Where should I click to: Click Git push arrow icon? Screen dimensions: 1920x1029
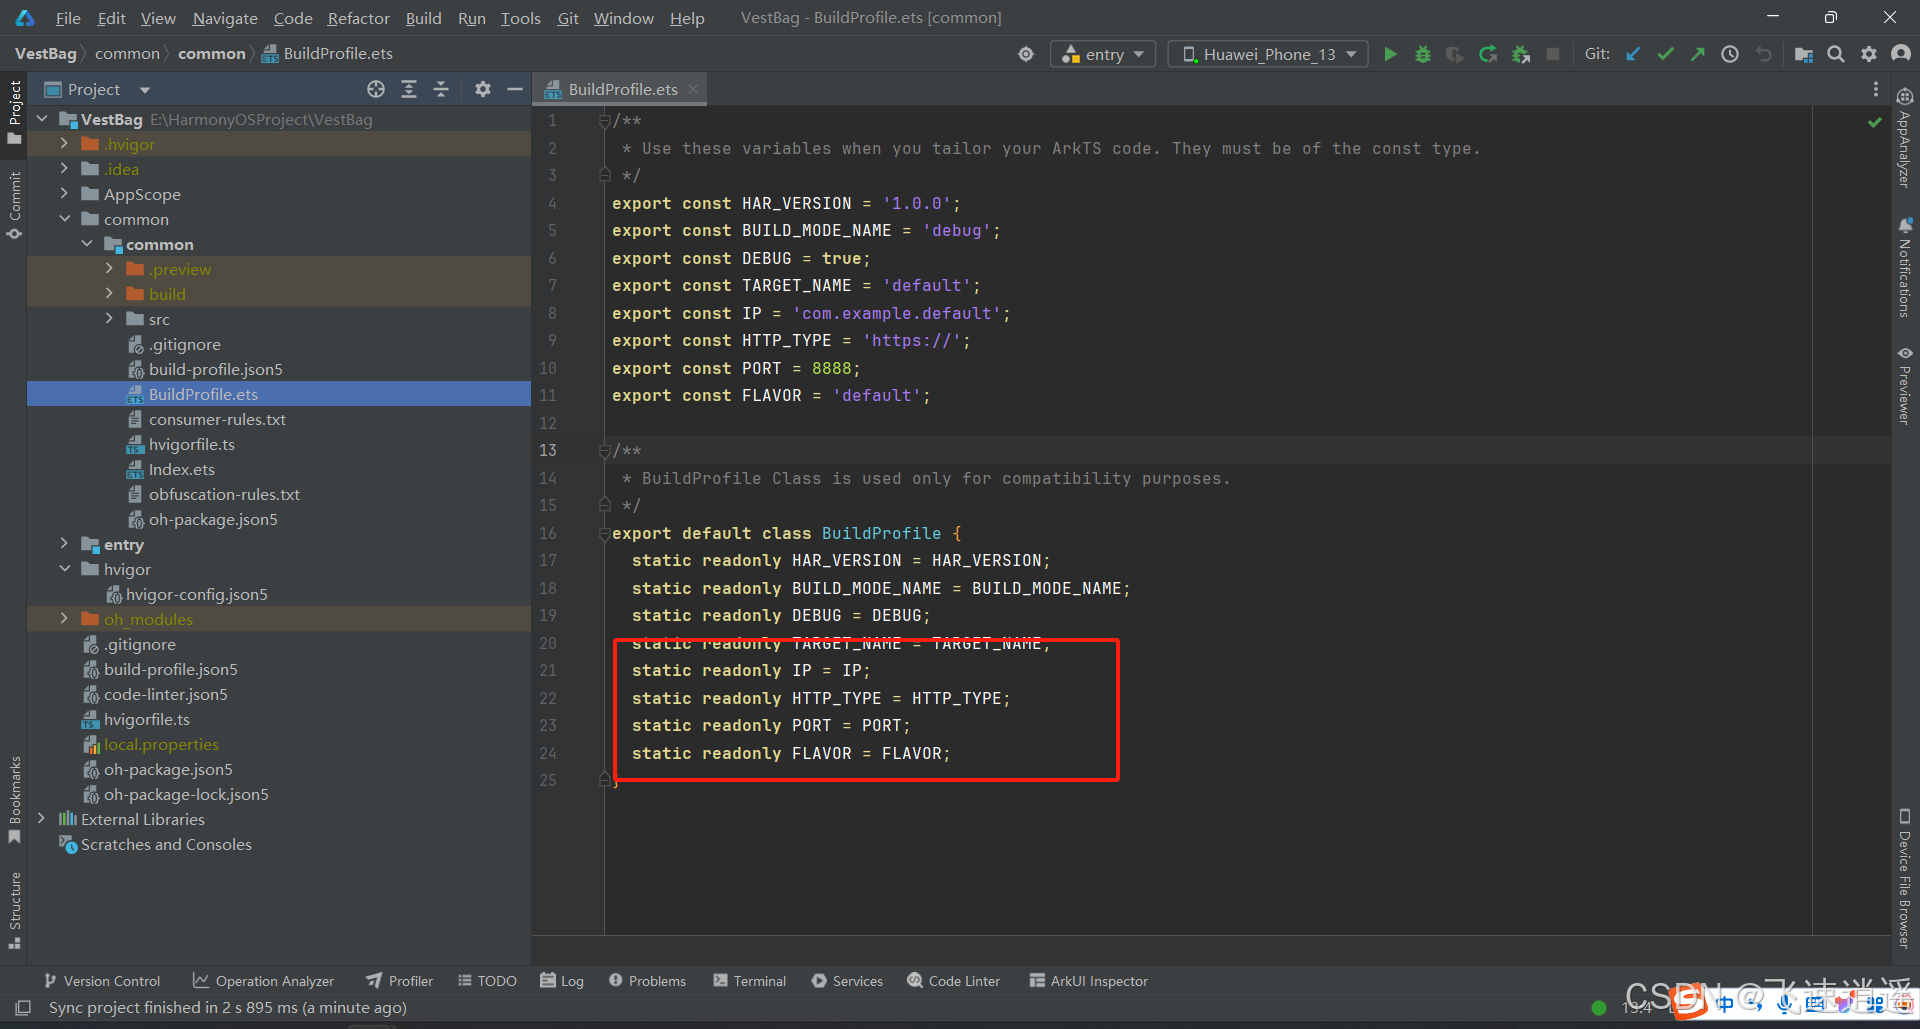(x=1697, y=54)
